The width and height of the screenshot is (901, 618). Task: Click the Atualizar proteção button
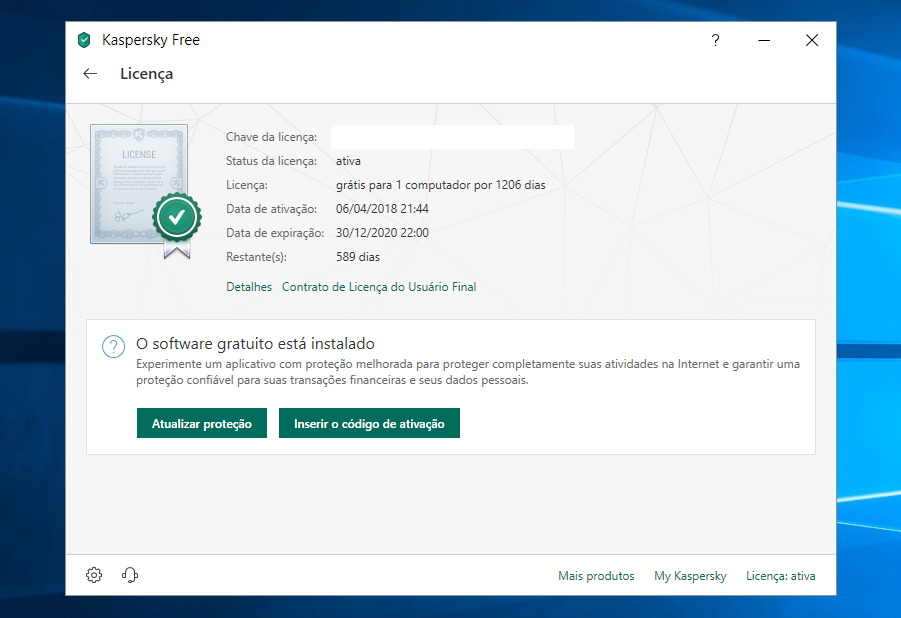pyautogui.click(x=202, y=423)
